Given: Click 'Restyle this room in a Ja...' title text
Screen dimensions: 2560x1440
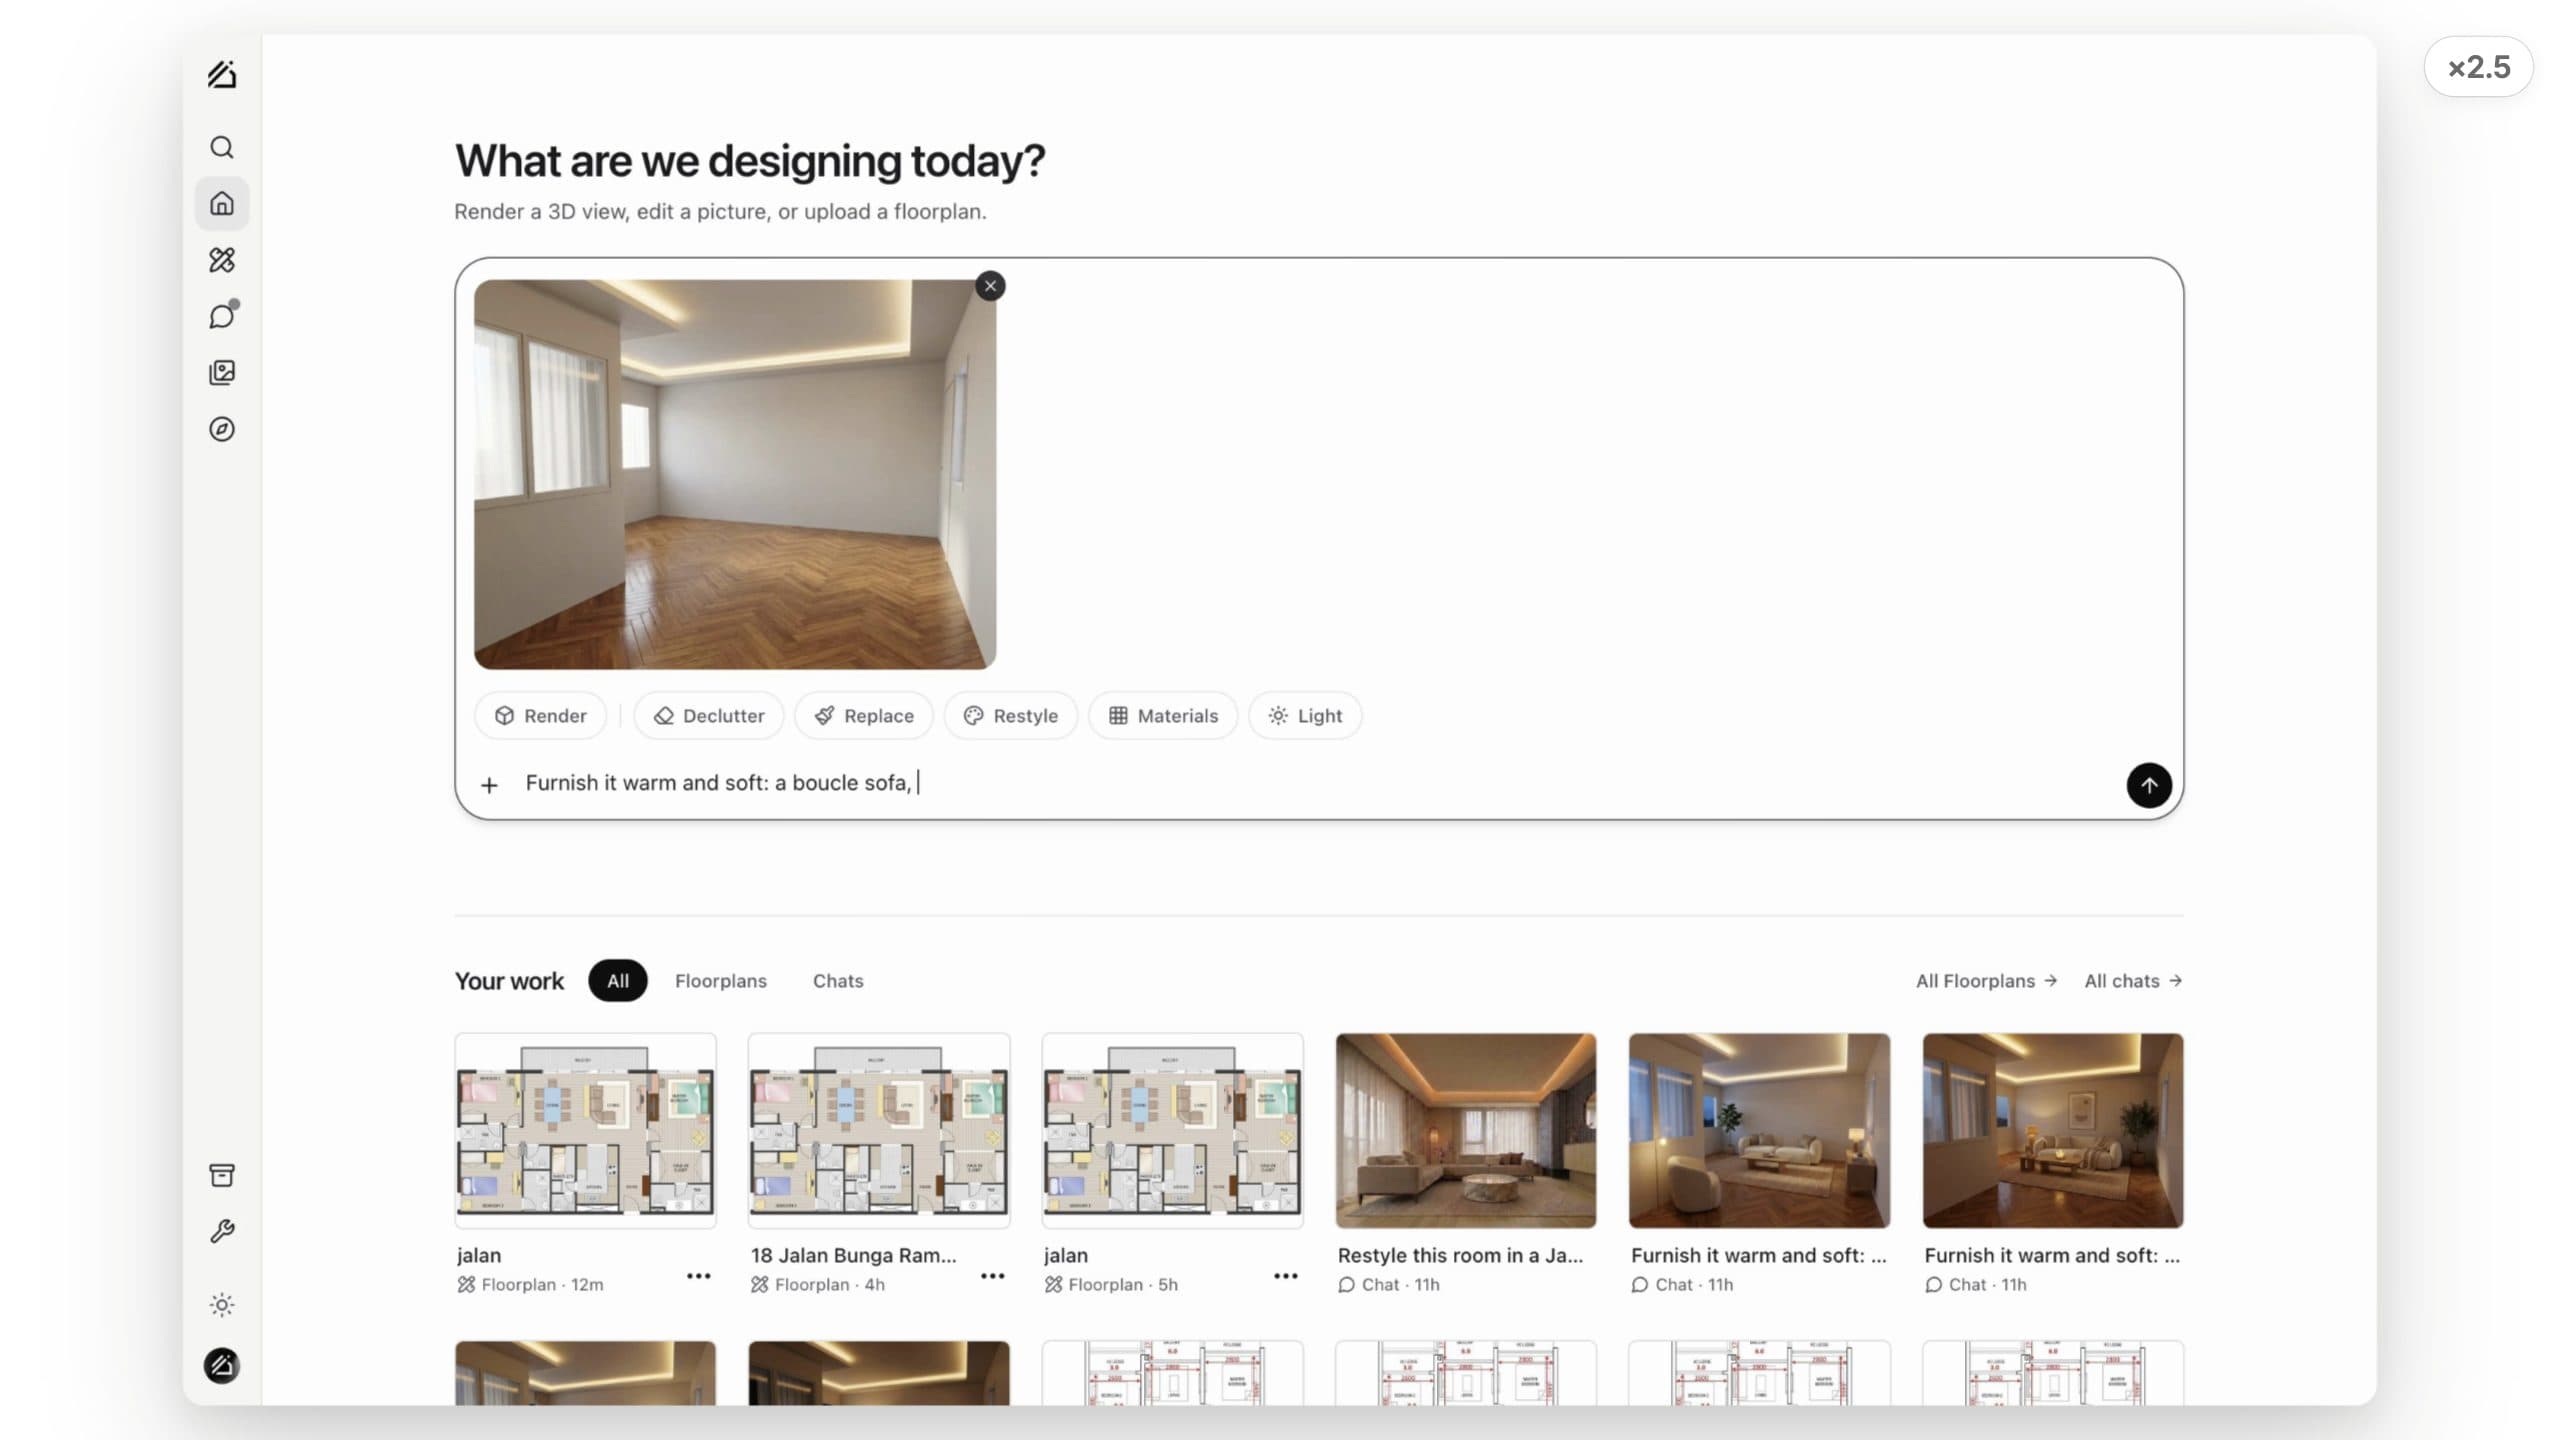Looking at the screenshot, I should (x=1460, y=1255).
